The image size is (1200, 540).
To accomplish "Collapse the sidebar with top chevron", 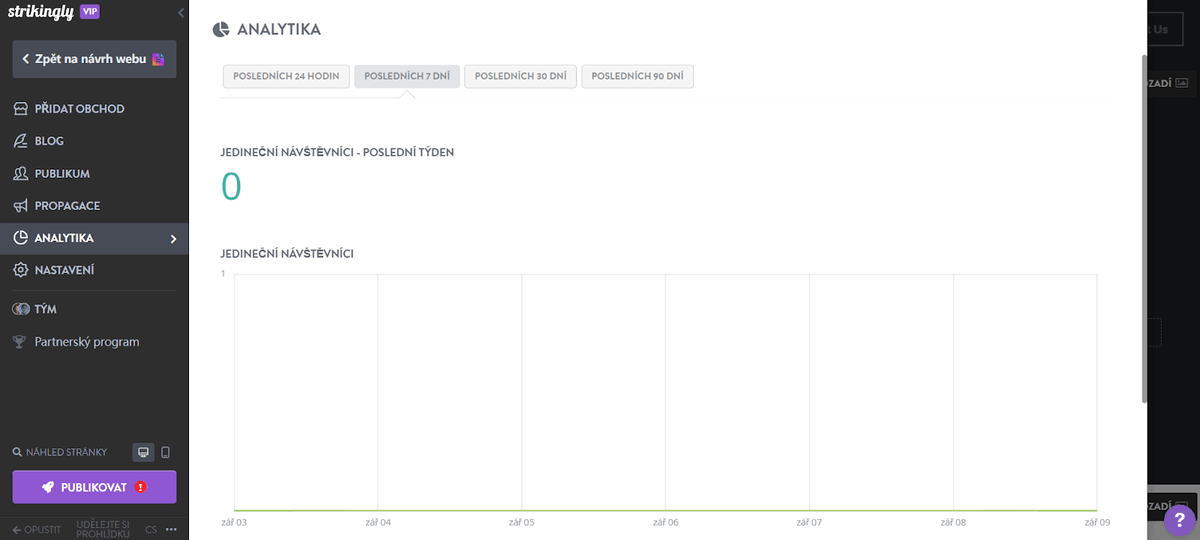I will click(x=181, y=13).
